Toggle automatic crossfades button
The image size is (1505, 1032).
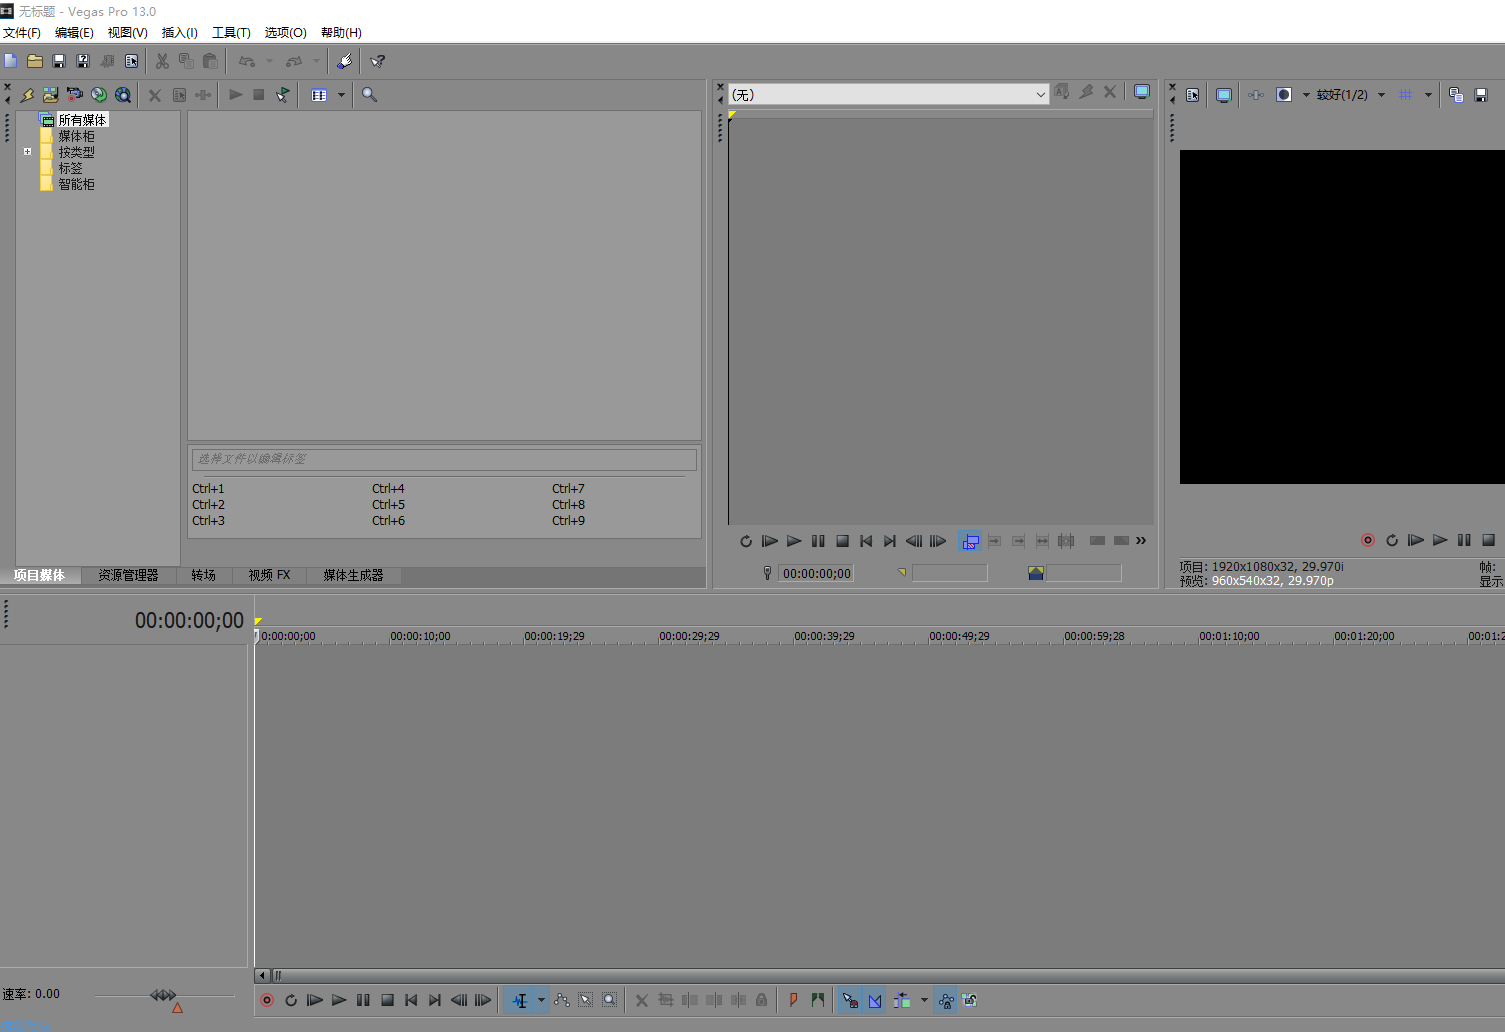tap(875, 1000)
